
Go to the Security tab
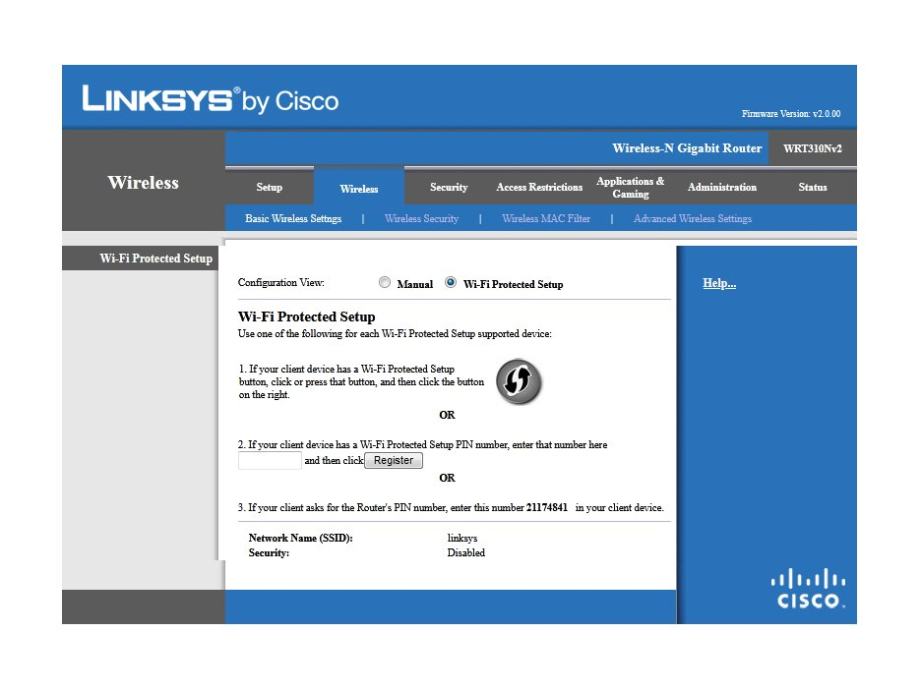tap(448, 187)
